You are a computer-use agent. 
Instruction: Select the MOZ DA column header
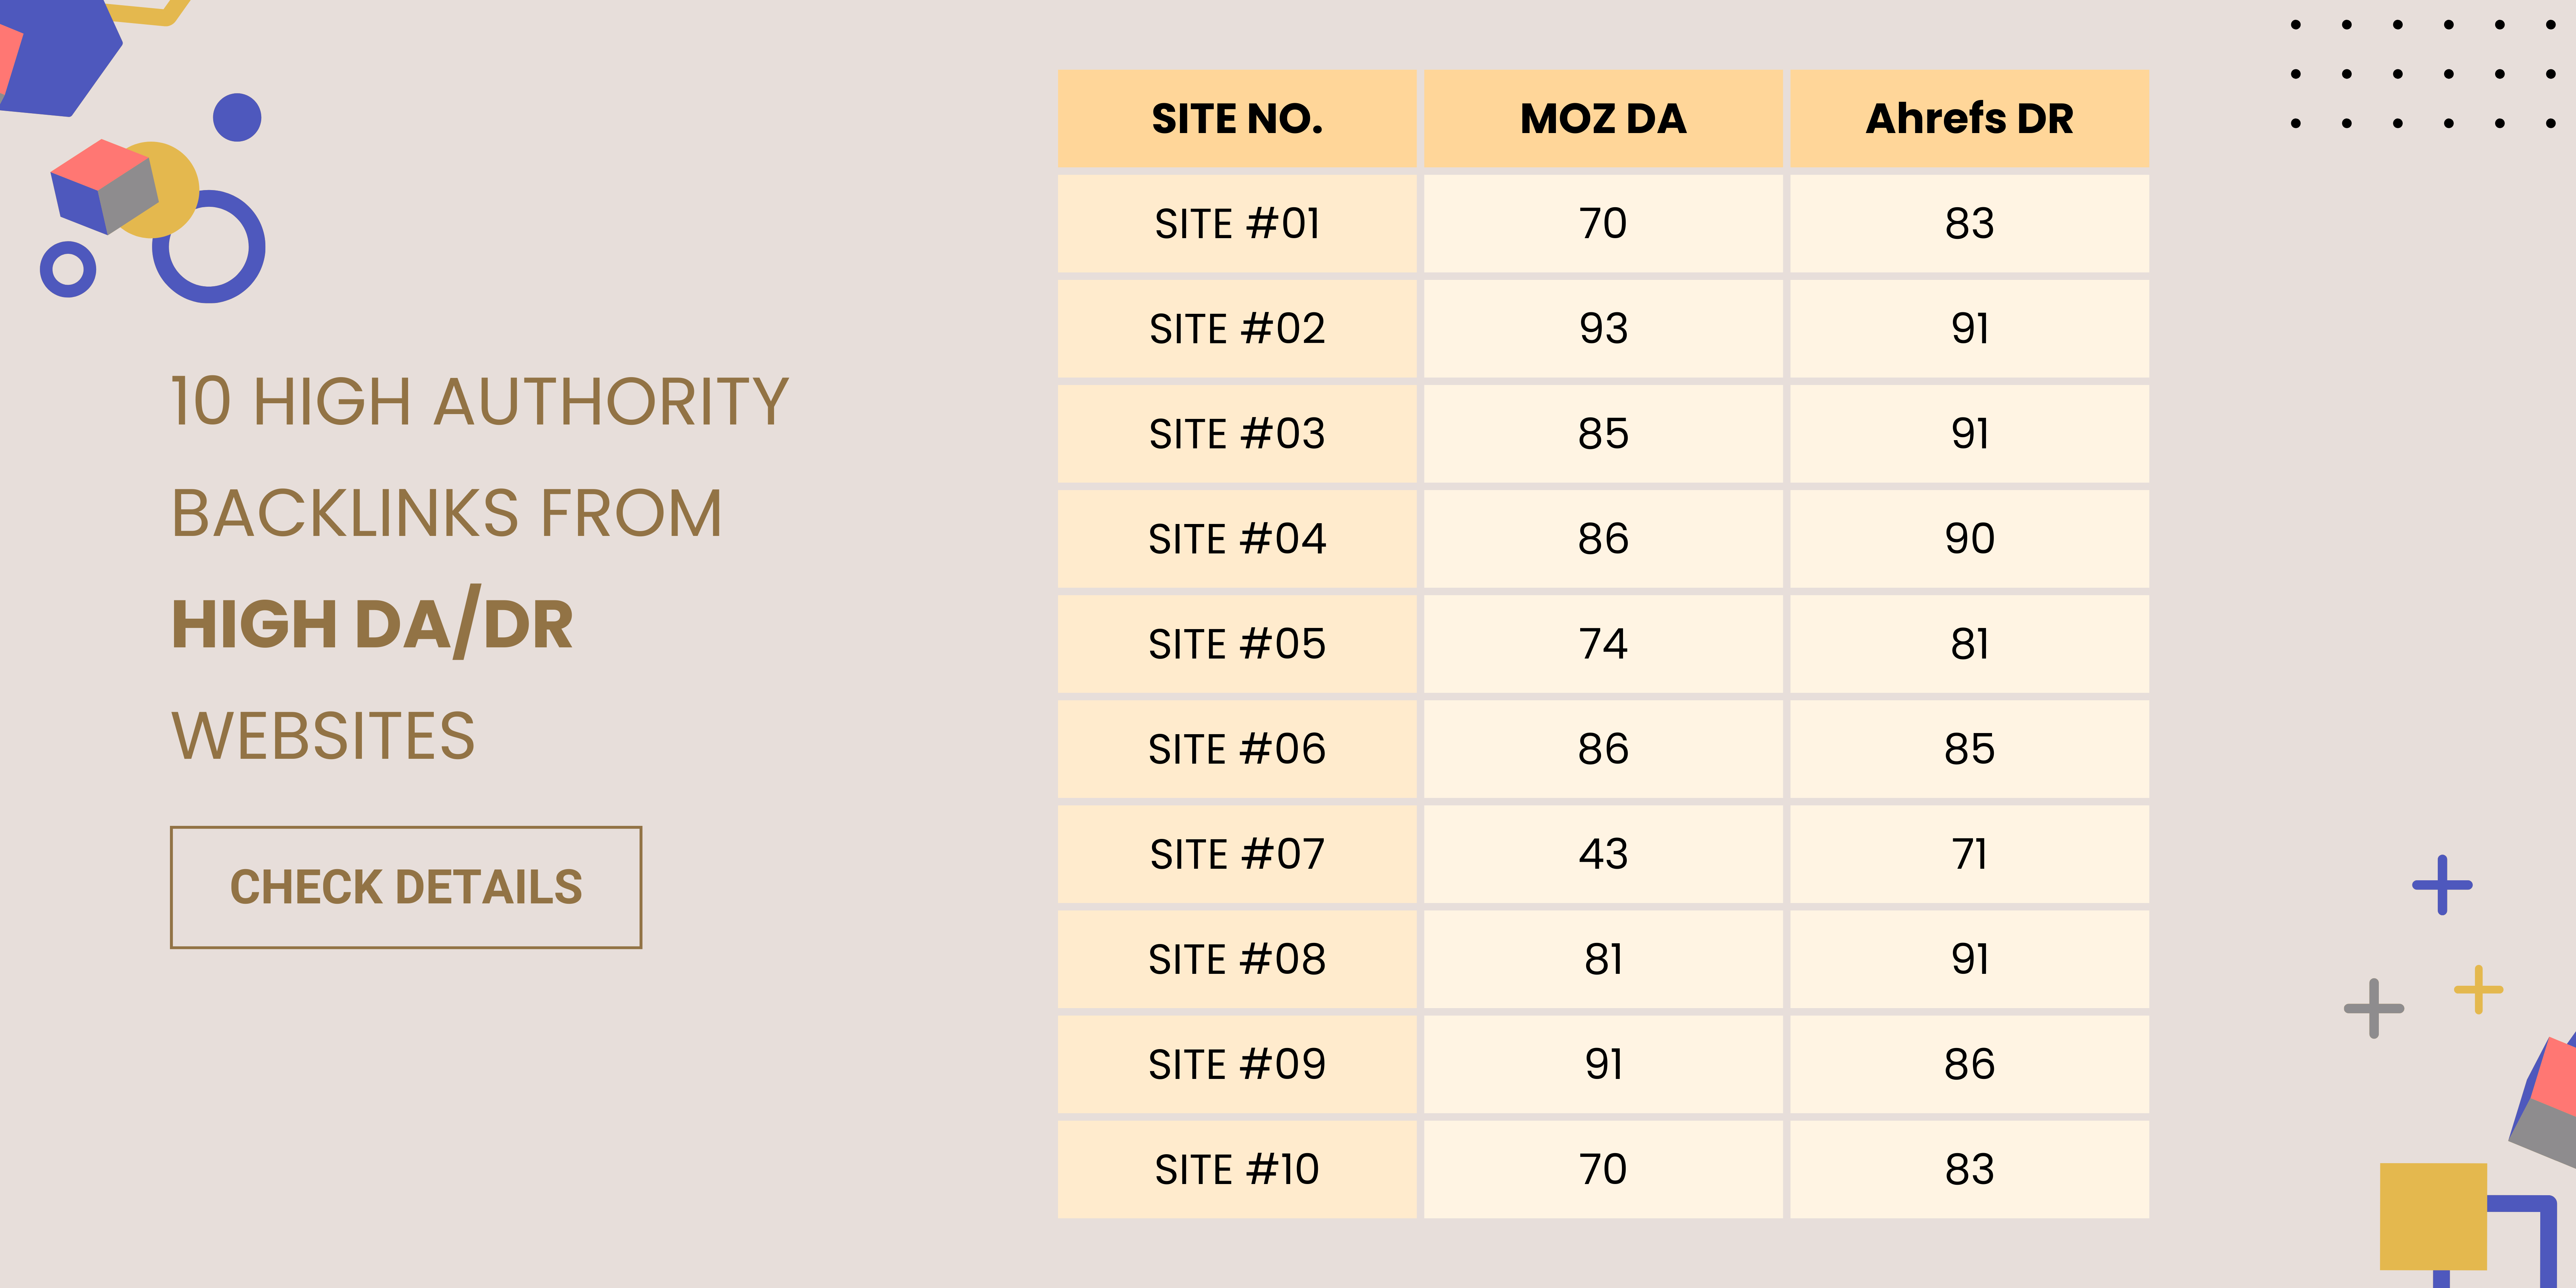point(1603,119)
